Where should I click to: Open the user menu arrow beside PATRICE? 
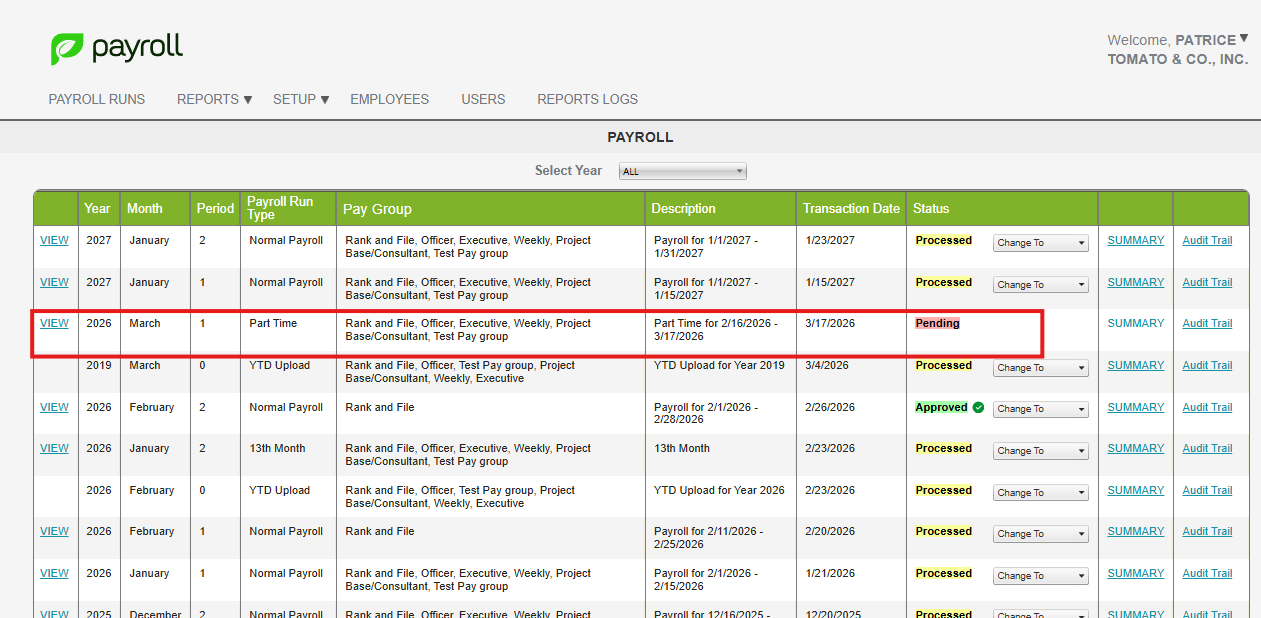coord(1243,39)
